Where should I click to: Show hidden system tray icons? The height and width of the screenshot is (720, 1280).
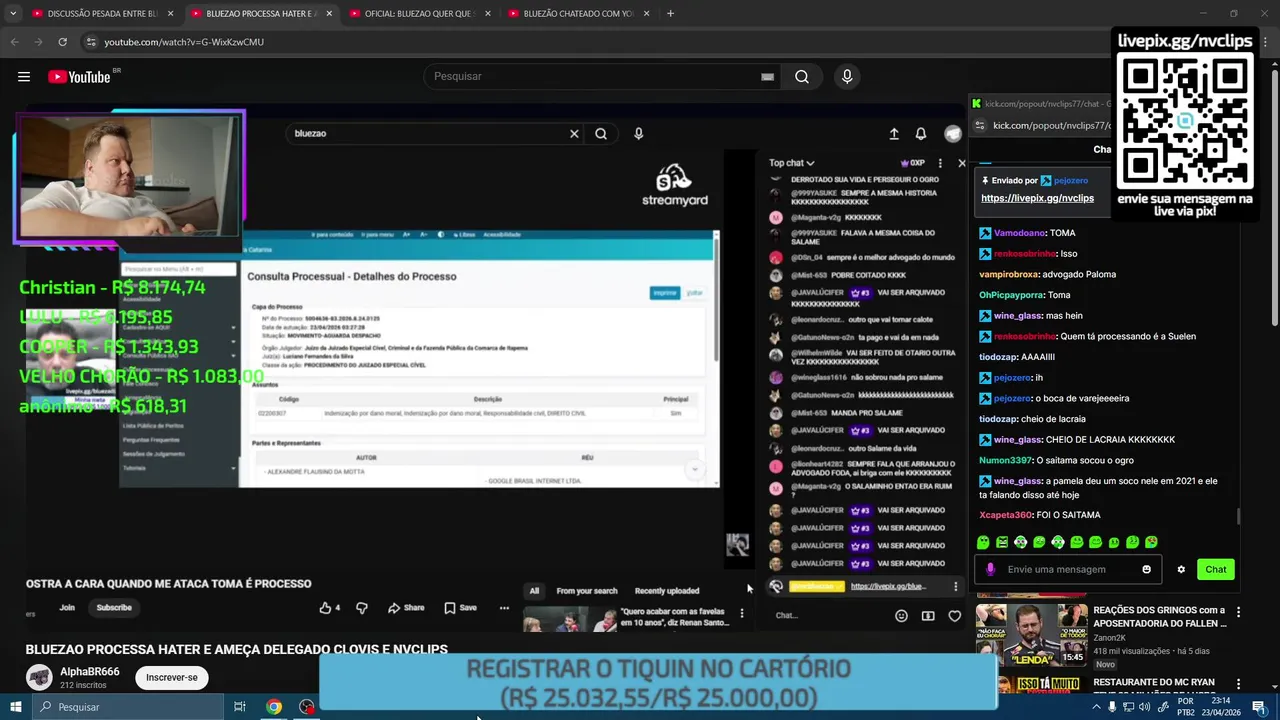click(1096, 707)
